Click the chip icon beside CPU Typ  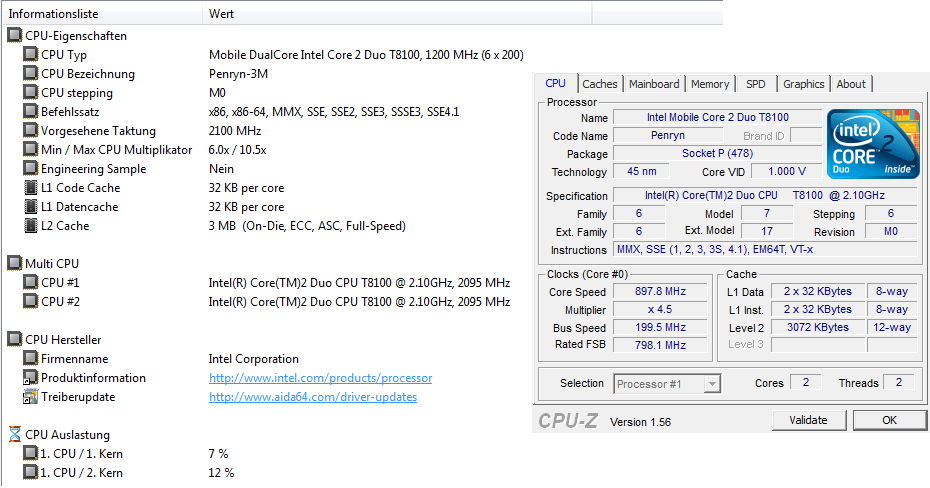point(30,55)
